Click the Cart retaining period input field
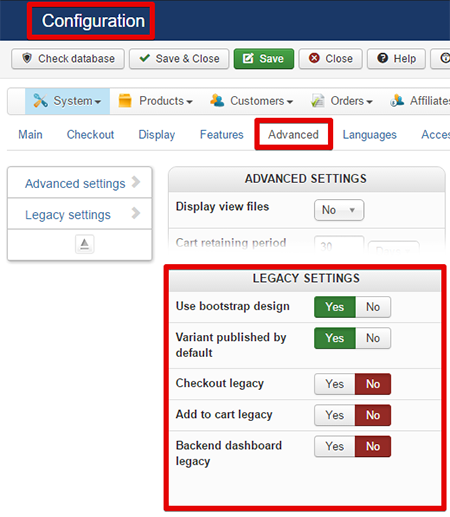Viewport: 450px width, 517px height. pos(339,246)
